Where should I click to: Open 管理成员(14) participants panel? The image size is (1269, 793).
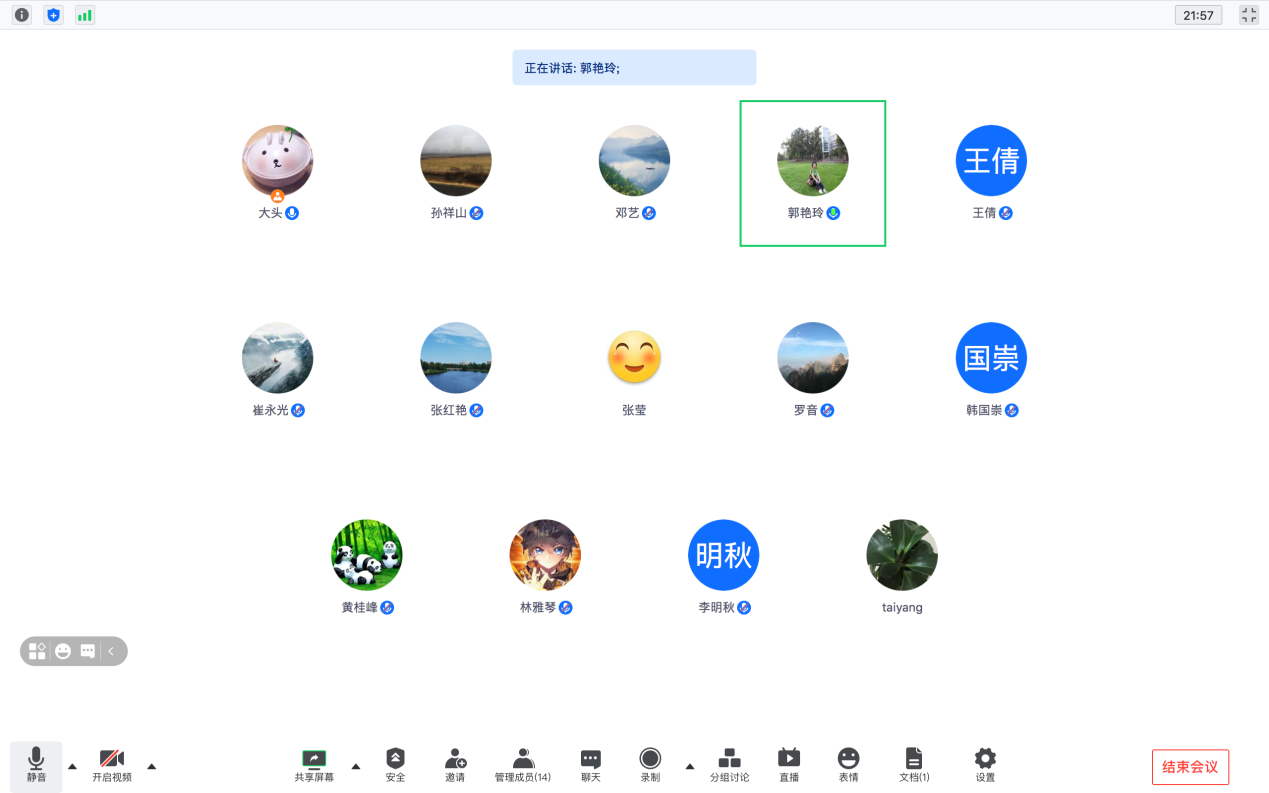pyautogui.click(x=522, y=765)
